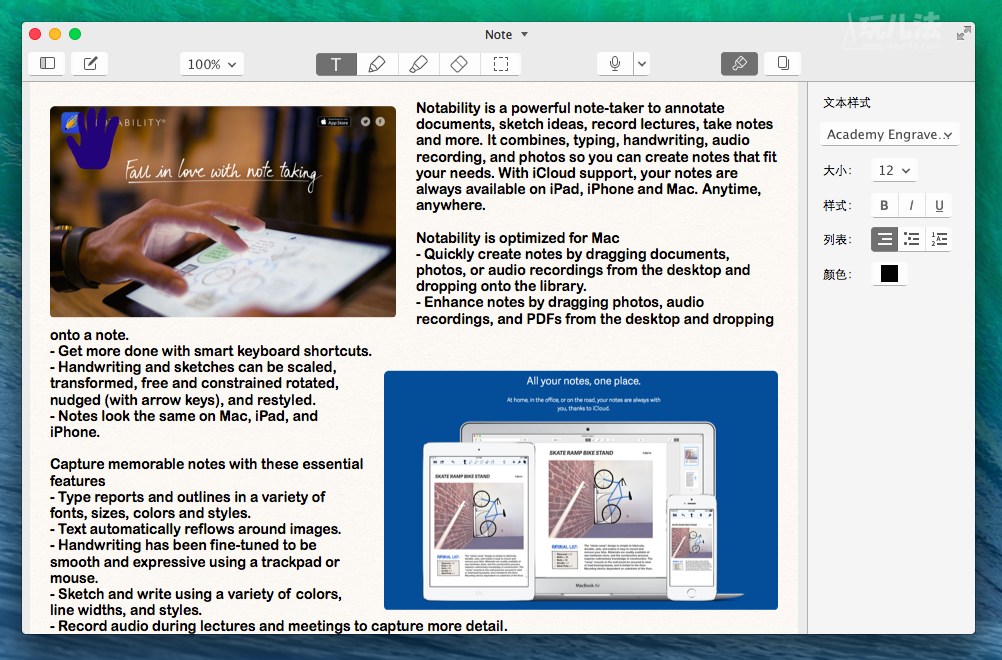
Task: Select the 'All your notes, one place' image
Action: coord(581,490)
